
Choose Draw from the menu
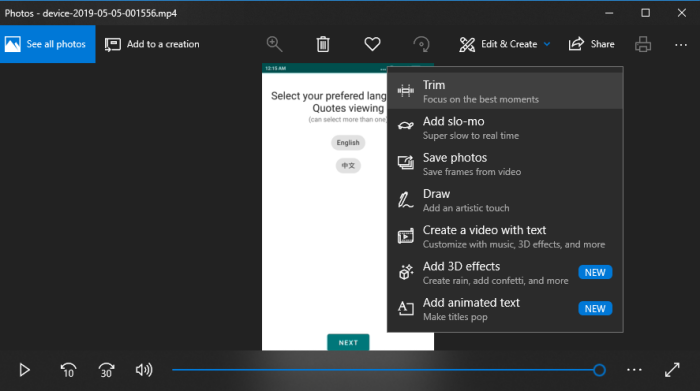(x=505, y=200)
